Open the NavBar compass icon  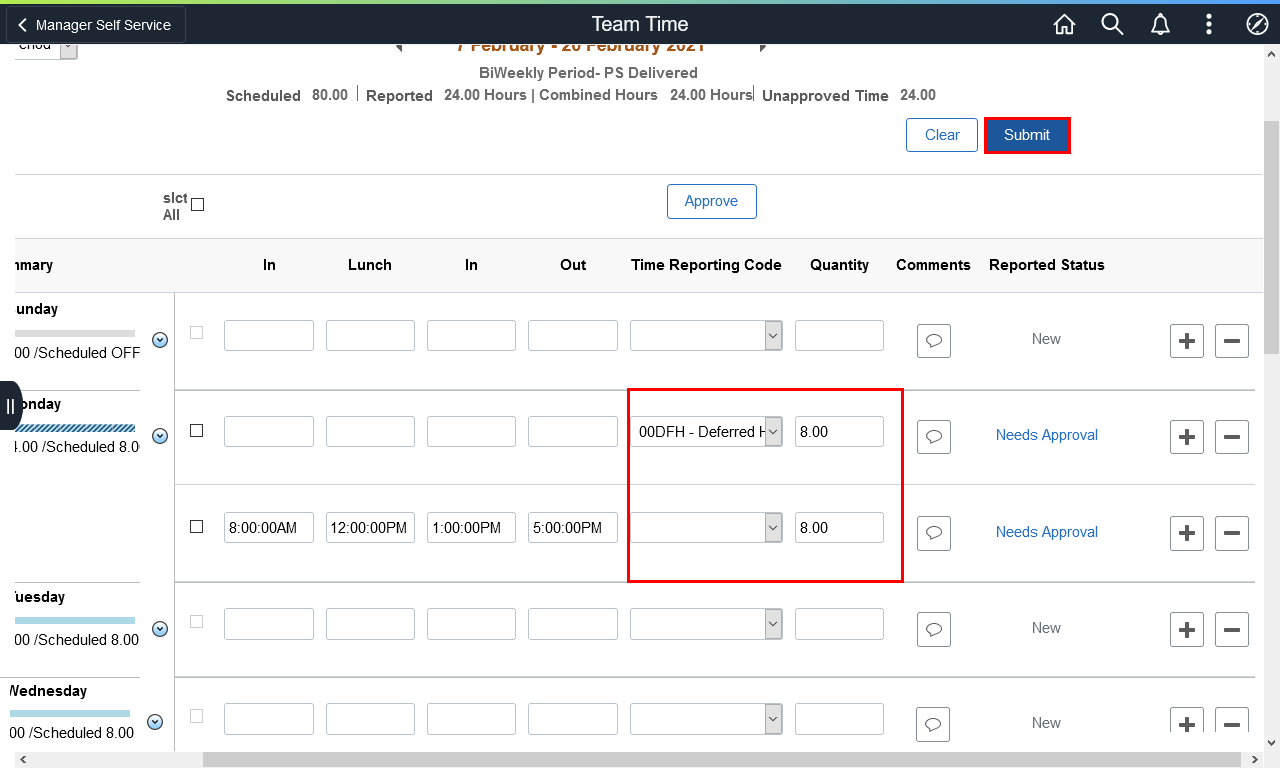coord(1257,25)
